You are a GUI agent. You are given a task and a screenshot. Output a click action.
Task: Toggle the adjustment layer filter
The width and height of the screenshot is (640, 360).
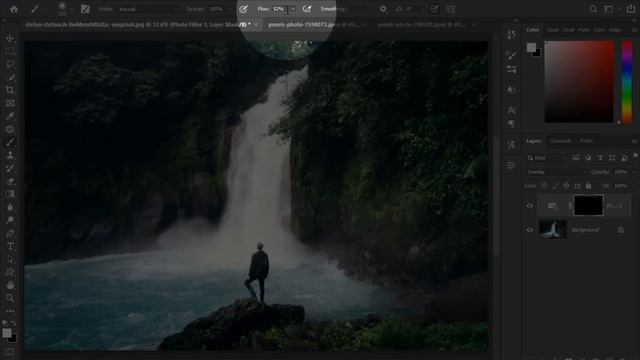point(588,158)
